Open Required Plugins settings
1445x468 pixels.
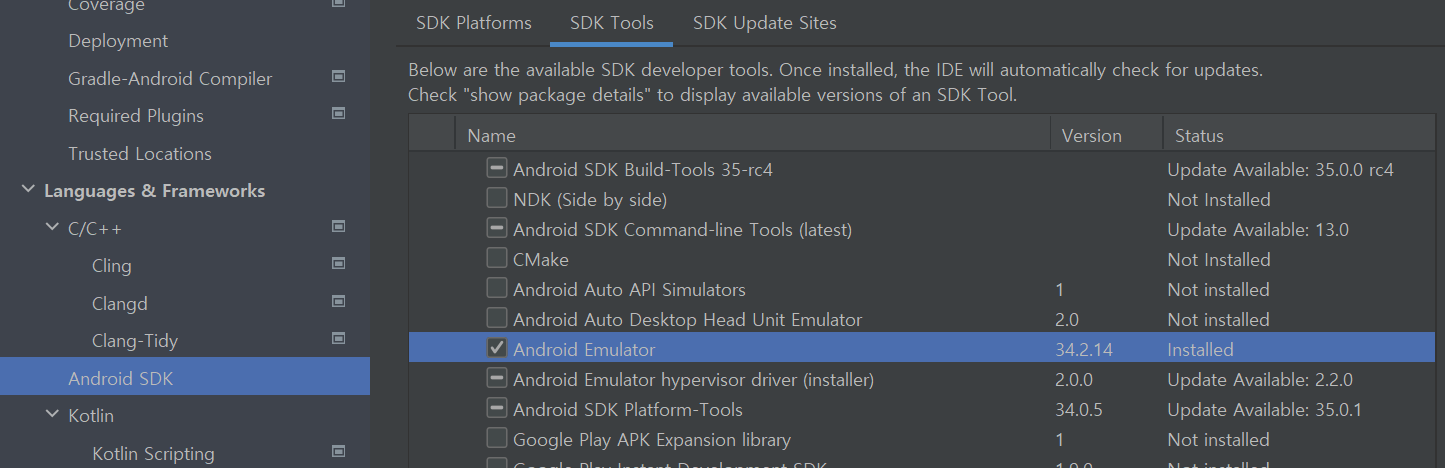click(x=136, y=116)
